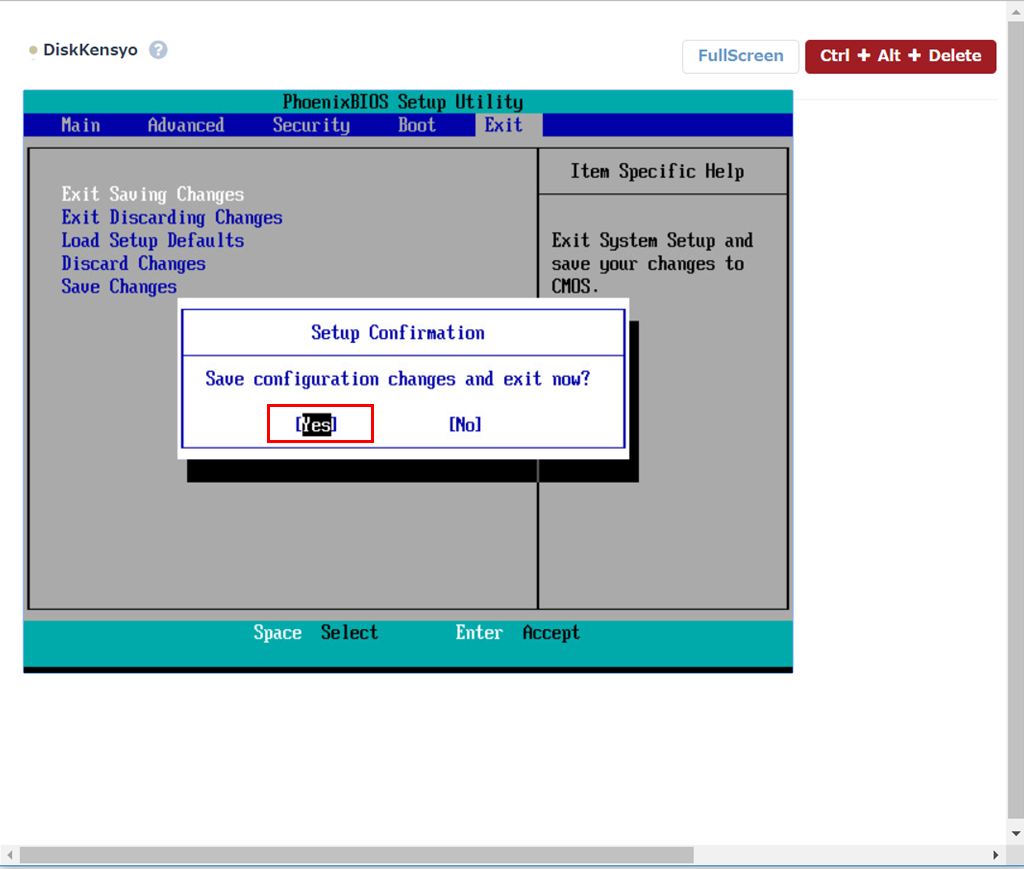The height and width of the screenshot is (870, 1024).
Task: Click the vertical scrollbar up arrow
Action: tap(1016, 11)
